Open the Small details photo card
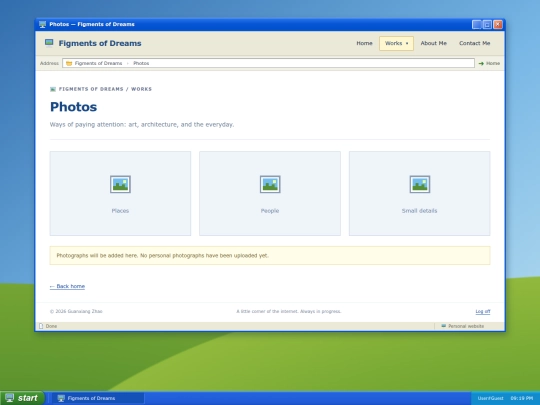Viewport: 540px width, 405px height. (419, 194)
